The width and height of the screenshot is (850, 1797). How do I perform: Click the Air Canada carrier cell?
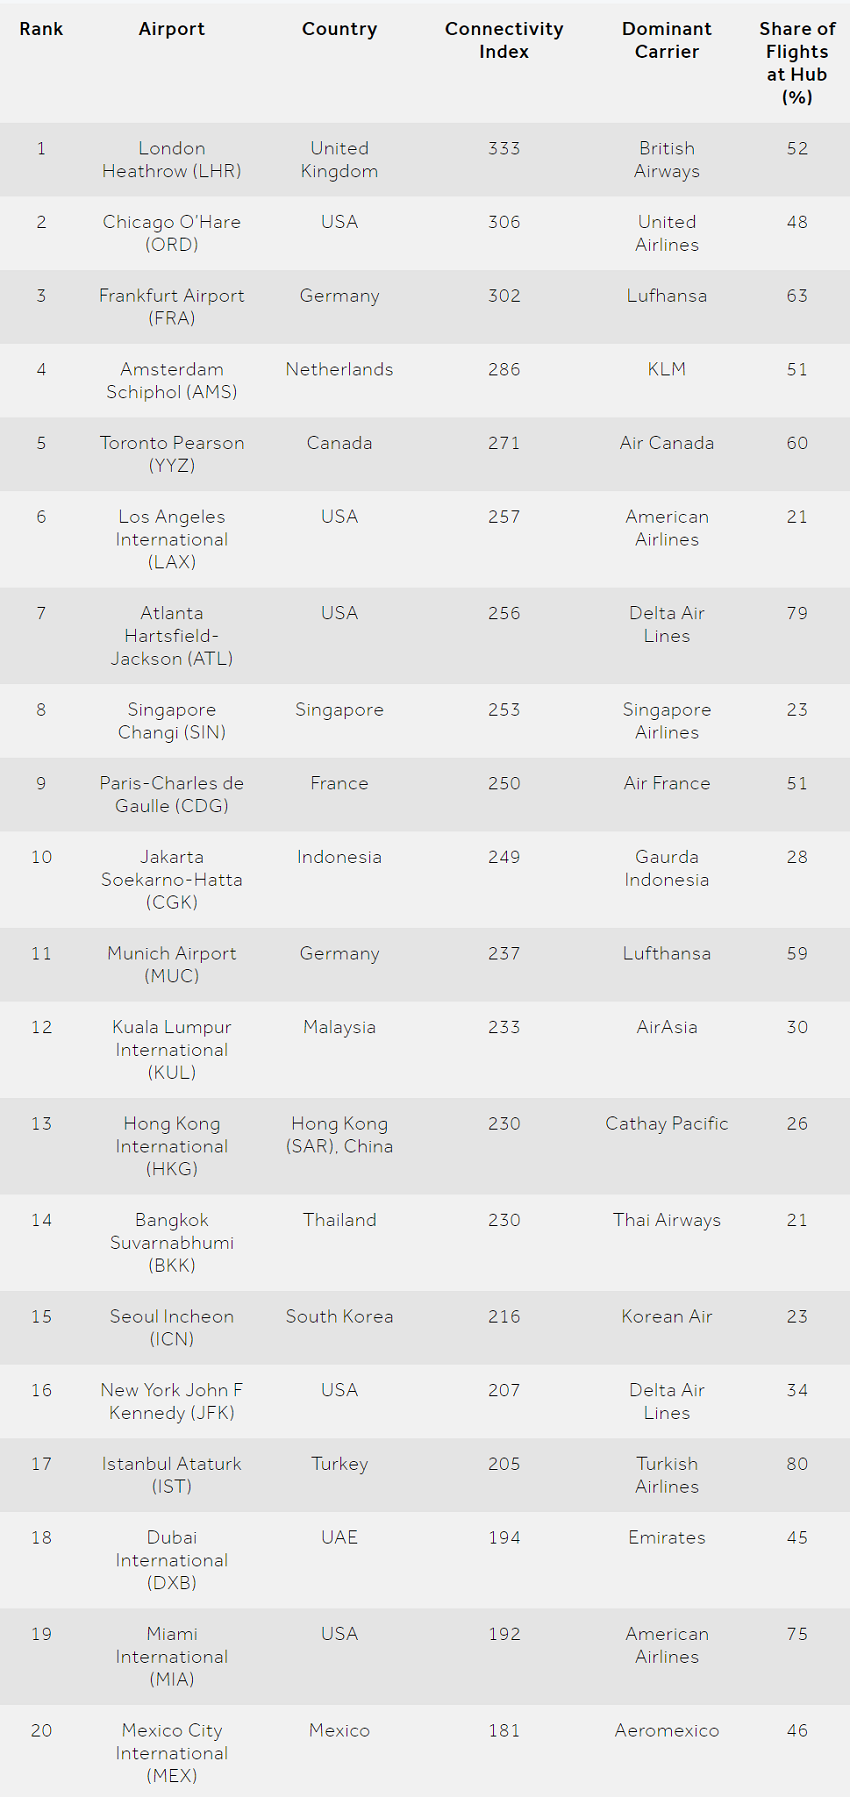click(x=667, y=443)
